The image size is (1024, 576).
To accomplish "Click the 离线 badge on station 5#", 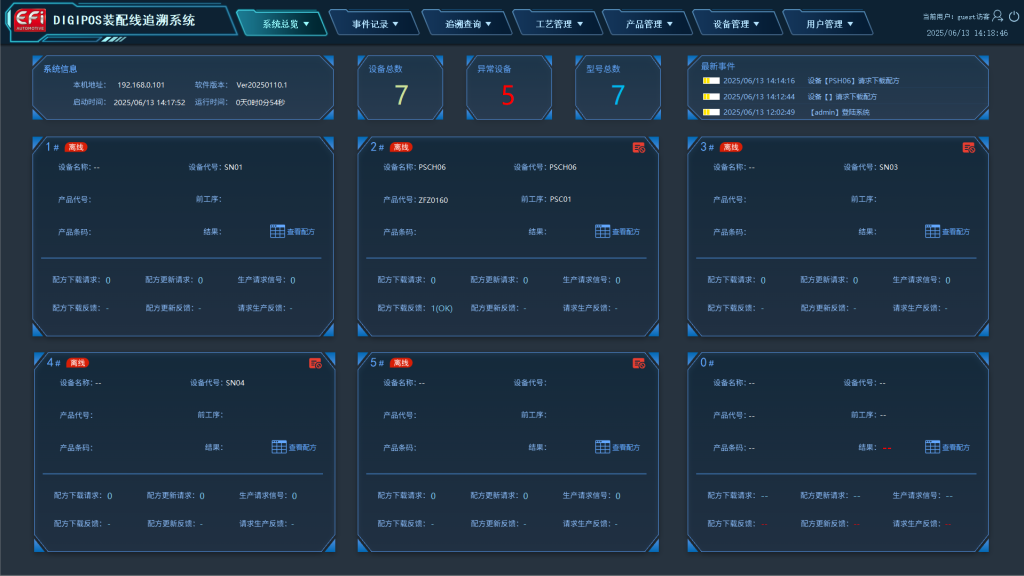I will click(401, 363).
